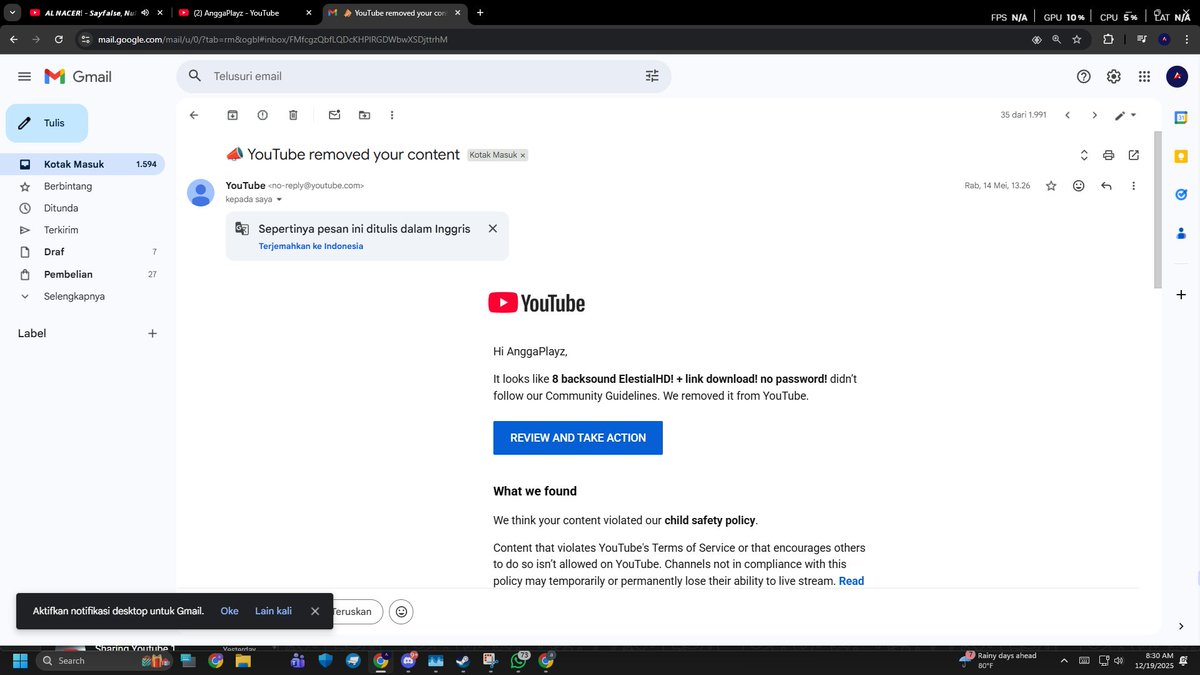The image size is (1200, 675).
Task: Open Contacts in the side panel
Action: tap(1181, 232)
